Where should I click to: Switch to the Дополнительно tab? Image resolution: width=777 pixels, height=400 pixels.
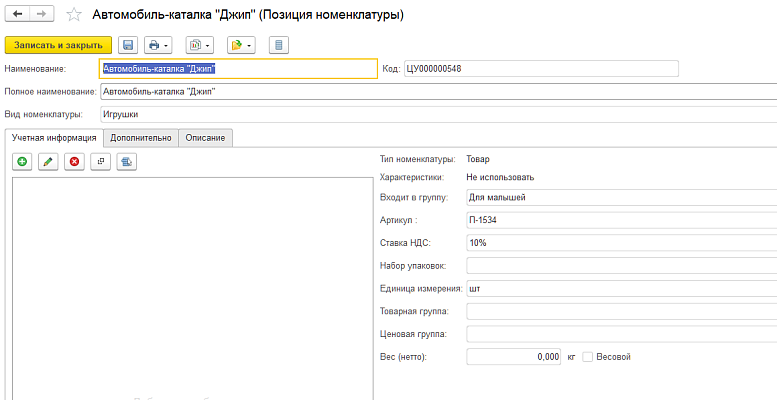141,138
